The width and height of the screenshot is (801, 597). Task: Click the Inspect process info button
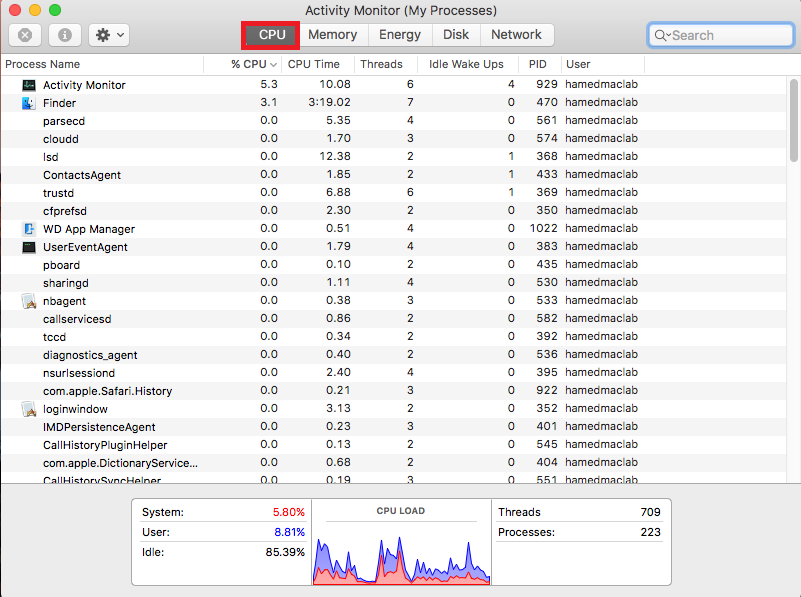click(64, 35)
